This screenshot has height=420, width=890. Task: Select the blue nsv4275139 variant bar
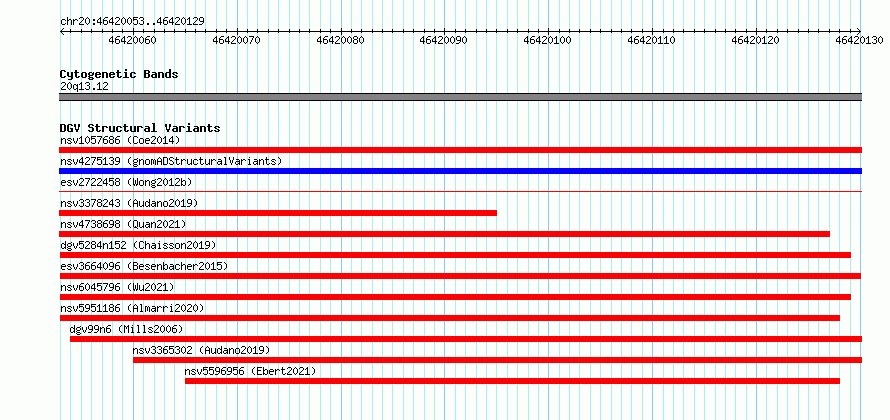click(x=461, y=171)
